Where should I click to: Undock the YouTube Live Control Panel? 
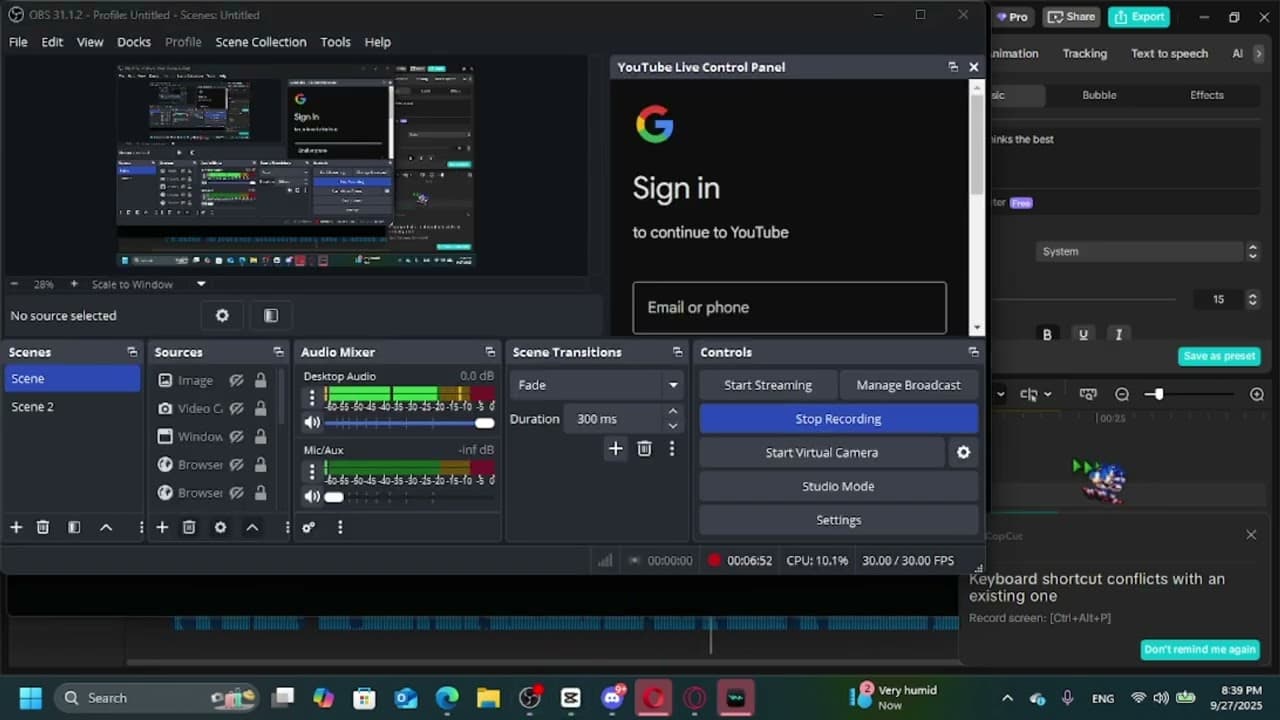tap(953, 67)
